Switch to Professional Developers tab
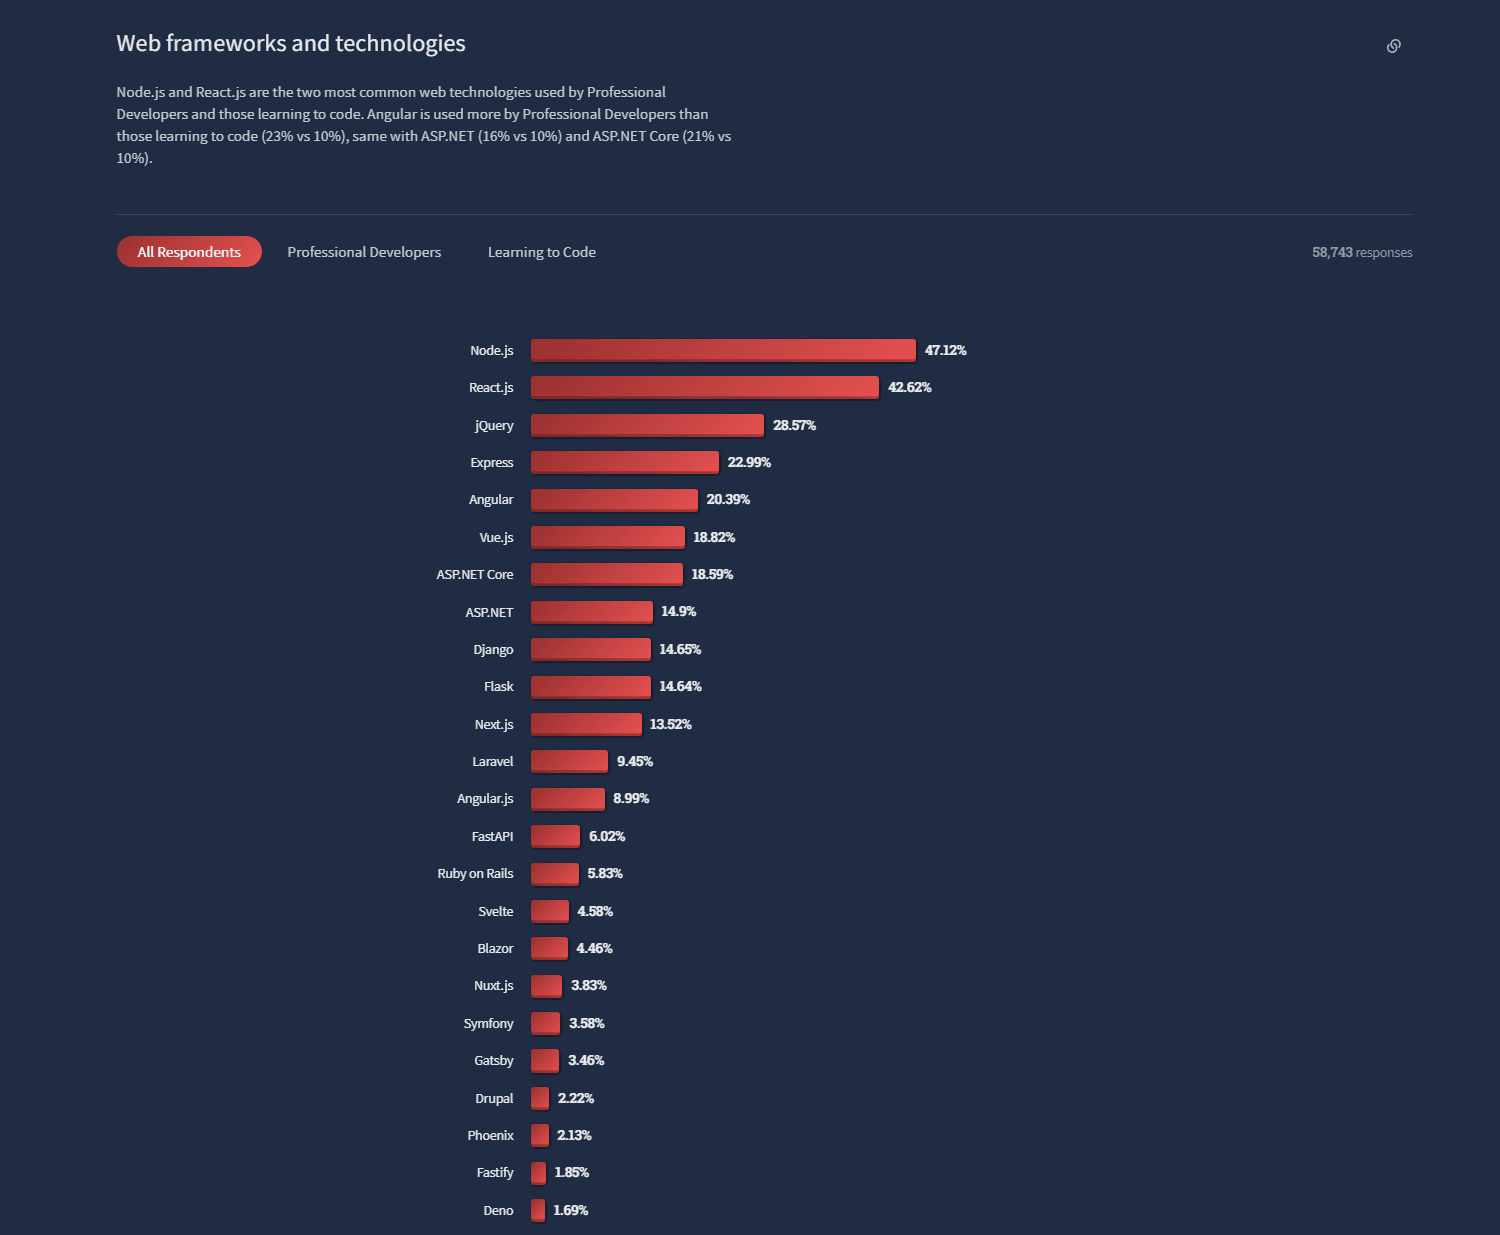1500x1235 pixels. click(x=364, y=252)
